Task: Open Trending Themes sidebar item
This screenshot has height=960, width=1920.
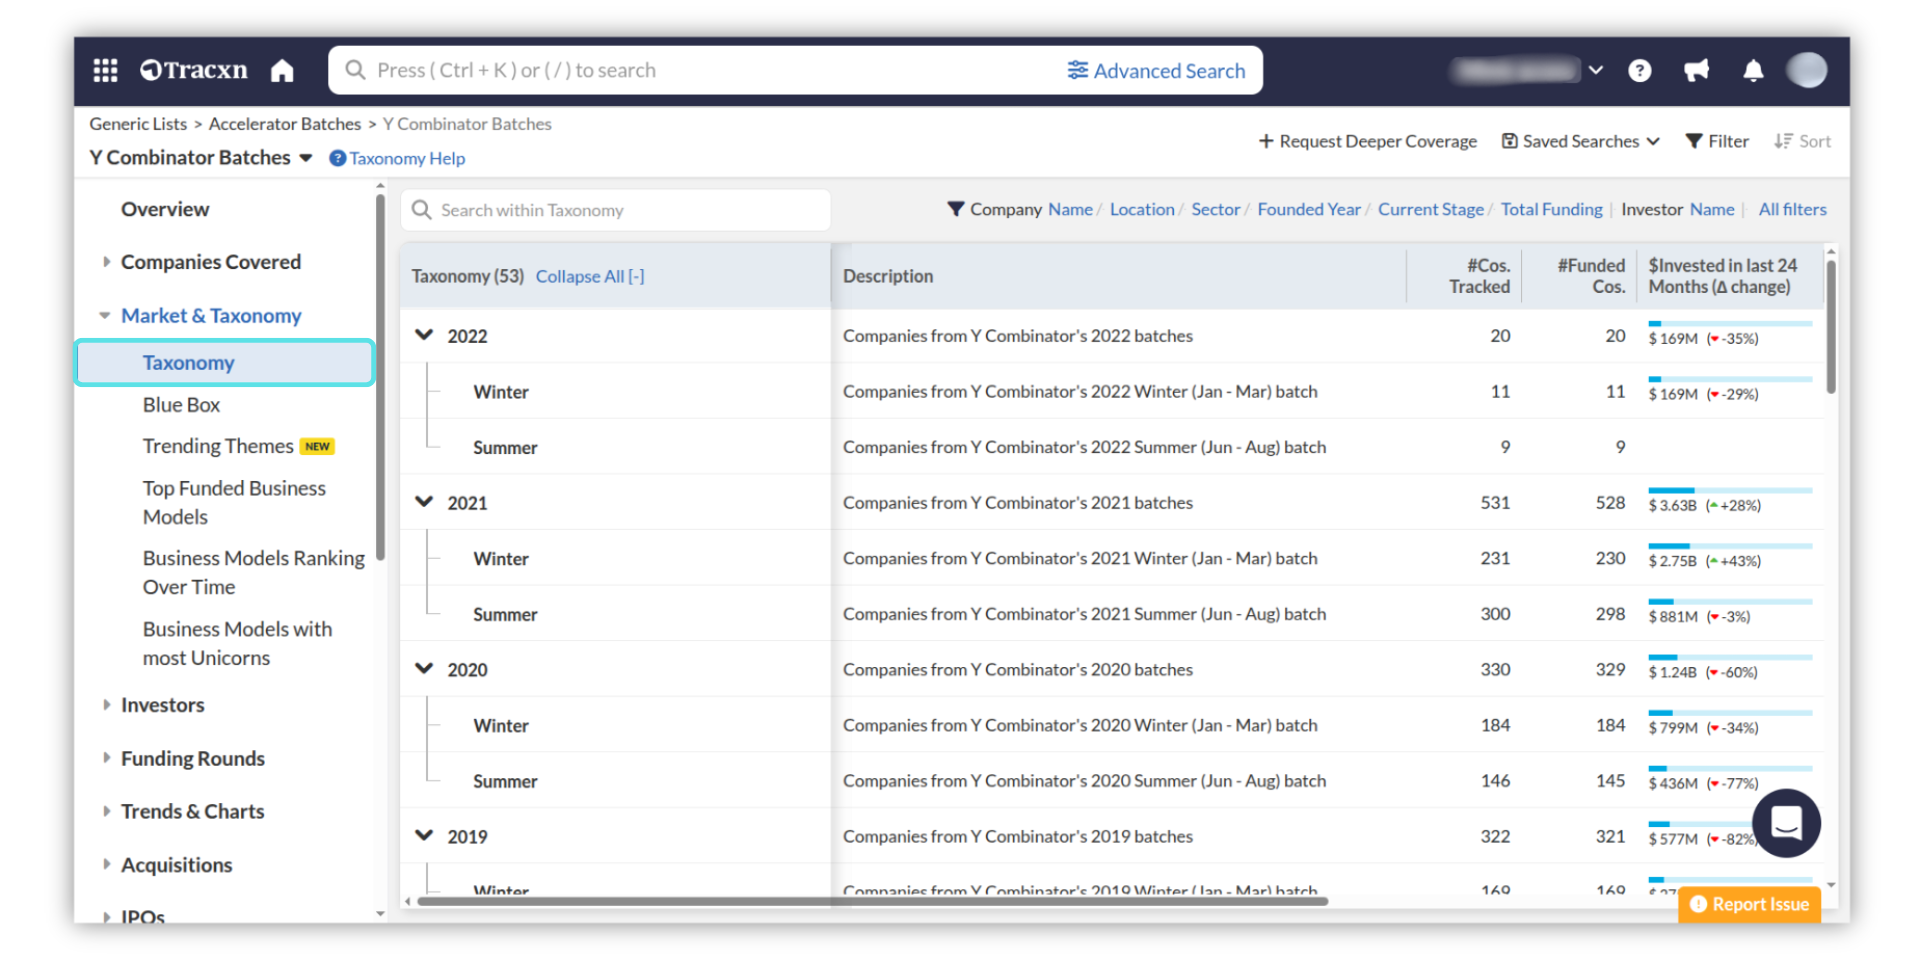Action: pos(218,446)
